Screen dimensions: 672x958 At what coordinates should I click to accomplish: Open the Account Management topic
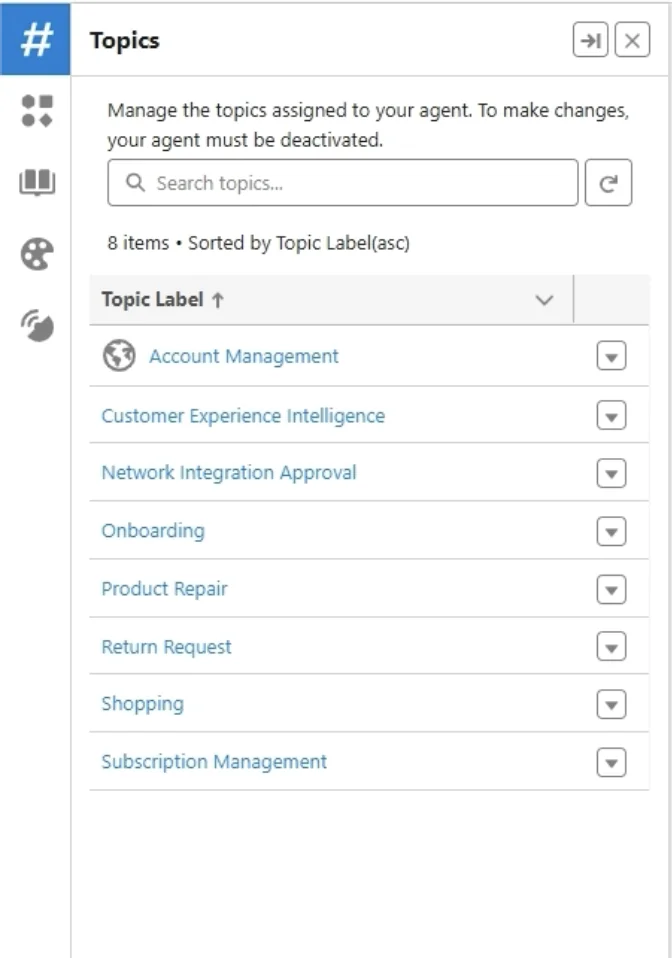tap(244, 356)
